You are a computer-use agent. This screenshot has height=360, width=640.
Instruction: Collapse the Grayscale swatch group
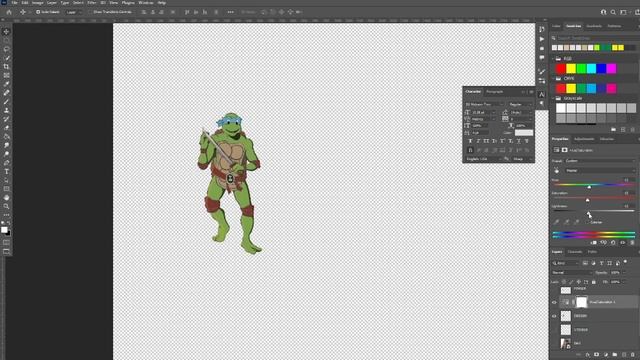click(553, 98)
